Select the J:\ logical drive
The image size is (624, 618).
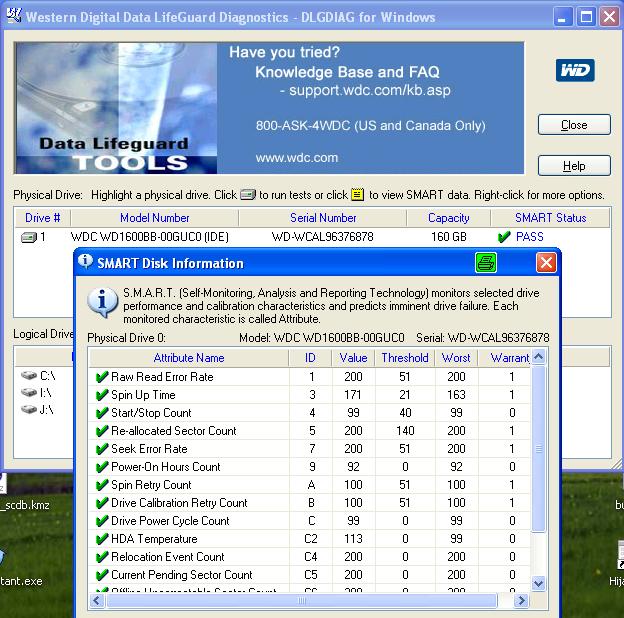[x=37, y=409]
